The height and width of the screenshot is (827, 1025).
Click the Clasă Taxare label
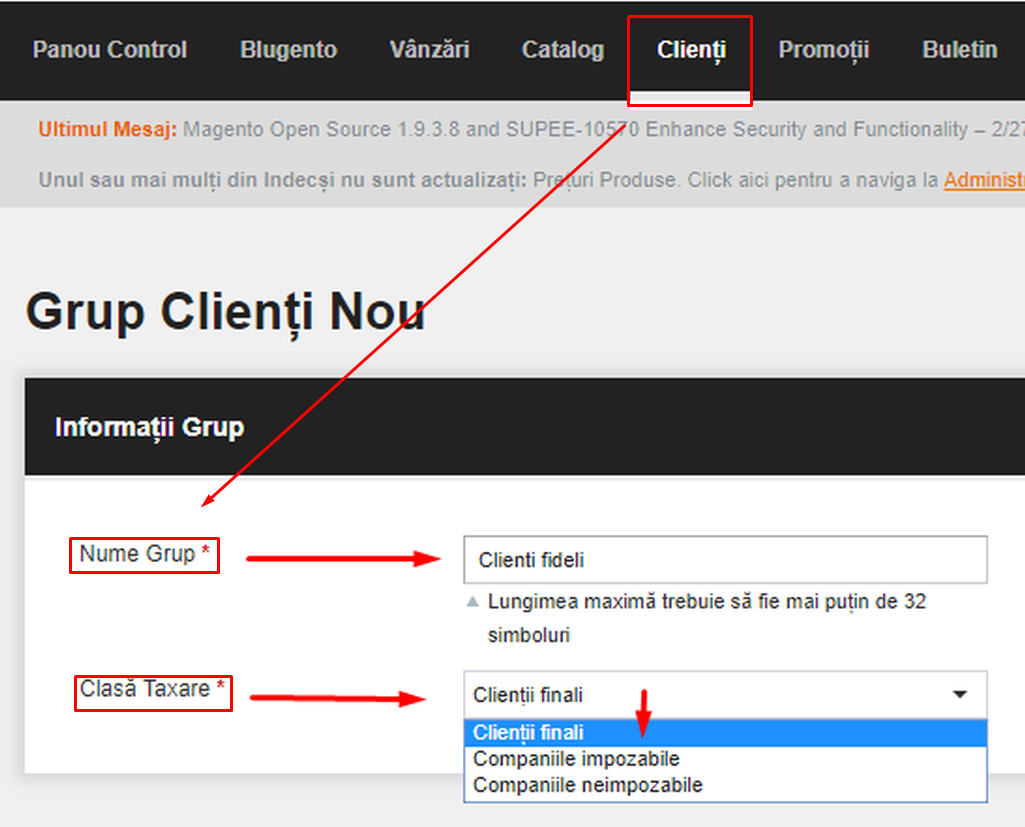pyautogui.click(x=152, y=689)
